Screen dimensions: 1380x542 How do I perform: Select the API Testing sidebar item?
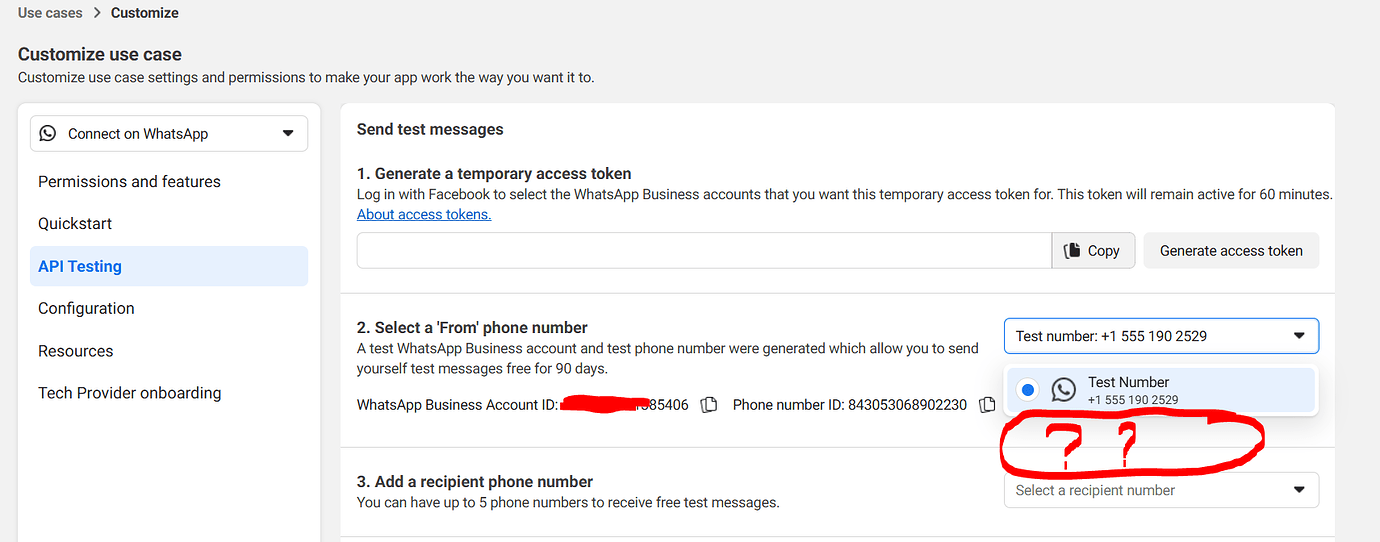tap(80, 266)
